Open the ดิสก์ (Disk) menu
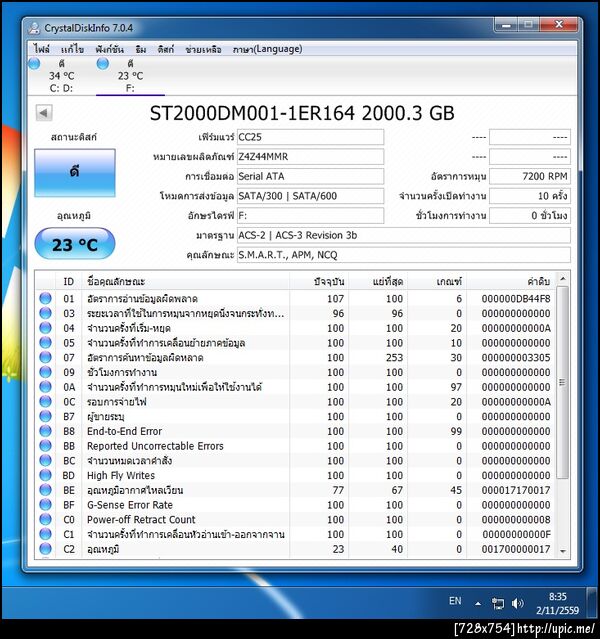 [x=166, y=49]
